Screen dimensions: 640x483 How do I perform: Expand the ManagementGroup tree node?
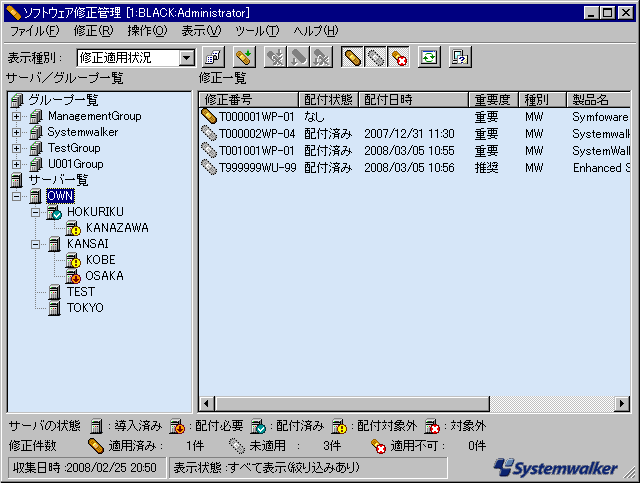click(16, 116)
